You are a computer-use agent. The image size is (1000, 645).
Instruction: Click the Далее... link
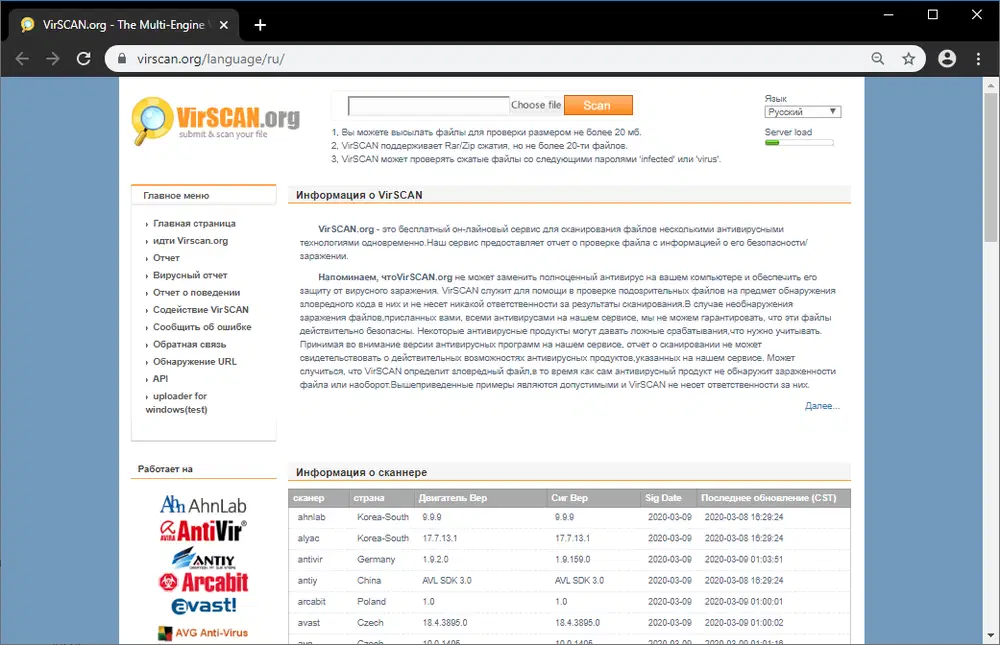pyautogui.click(x=822, y=406)
